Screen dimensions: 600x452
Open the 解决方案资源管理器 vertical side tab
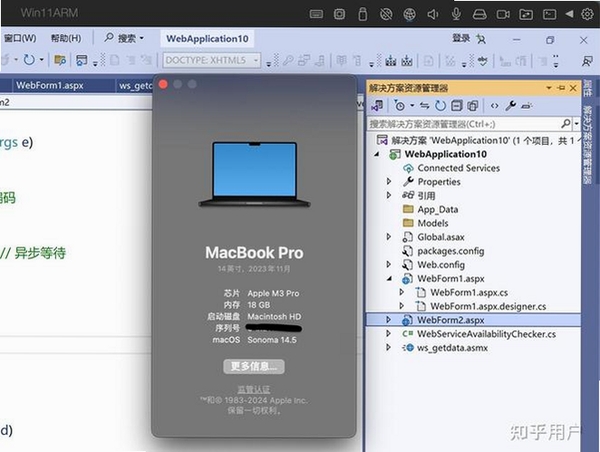(x=587, y=145)
